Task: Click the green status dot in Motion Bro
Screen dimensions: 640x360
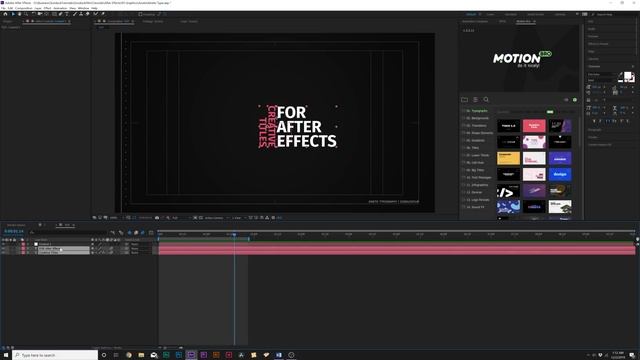Action: coord(575,100)
